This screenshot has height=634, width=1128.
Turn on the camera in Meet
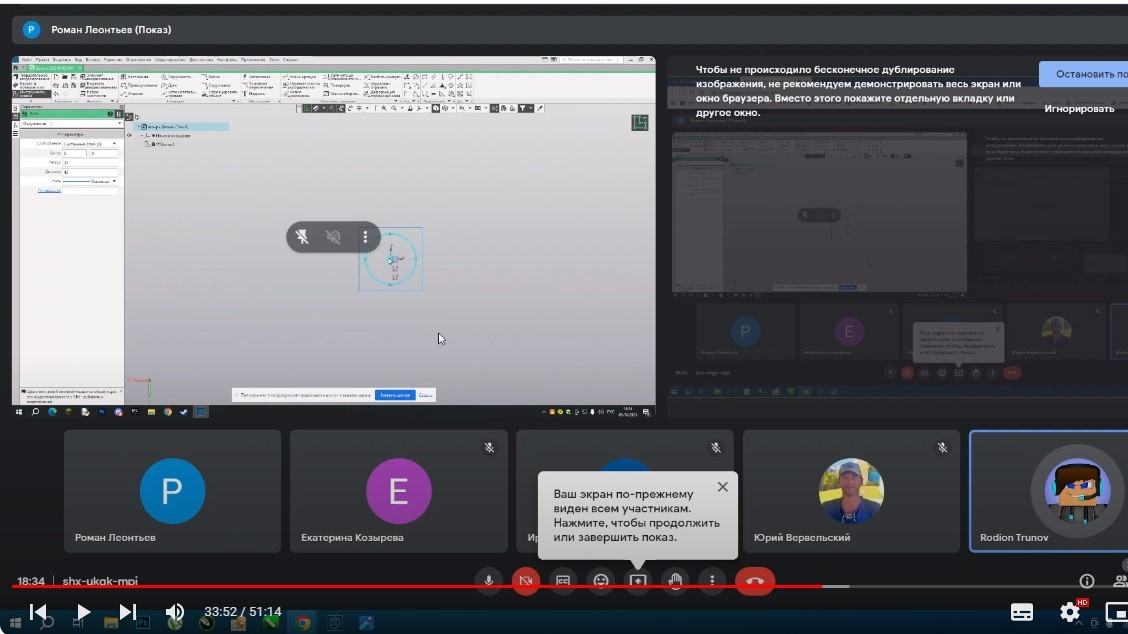[x=526, y=581]
